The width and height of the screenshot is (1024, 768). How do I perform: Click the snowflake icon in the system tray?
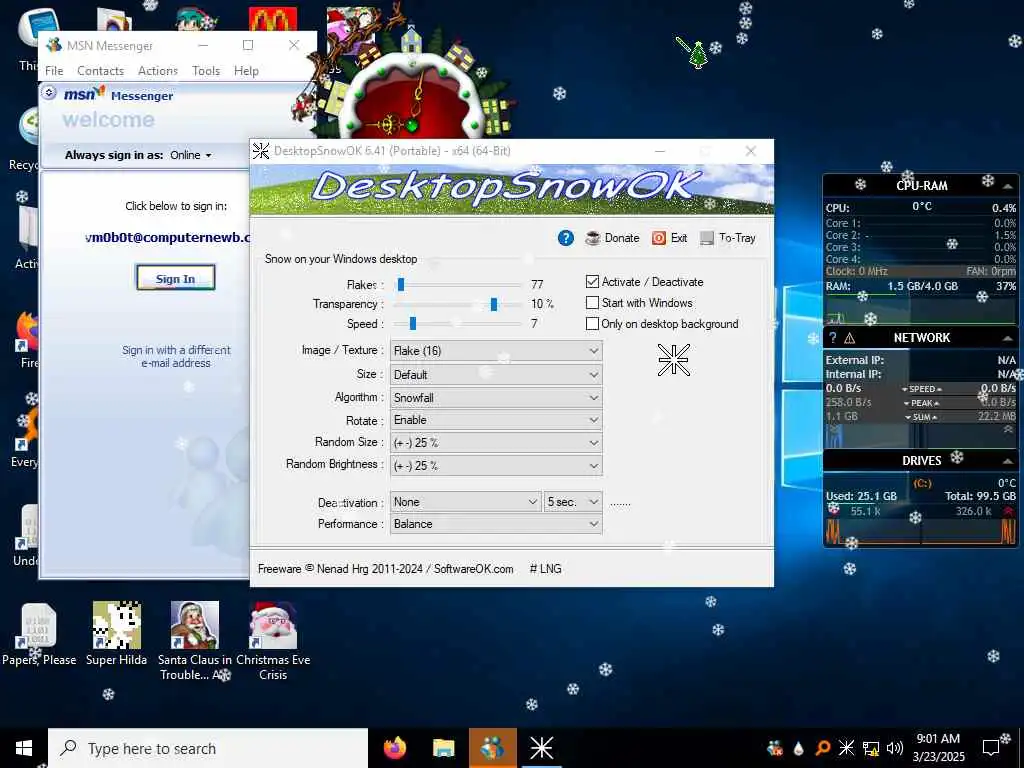846,748
